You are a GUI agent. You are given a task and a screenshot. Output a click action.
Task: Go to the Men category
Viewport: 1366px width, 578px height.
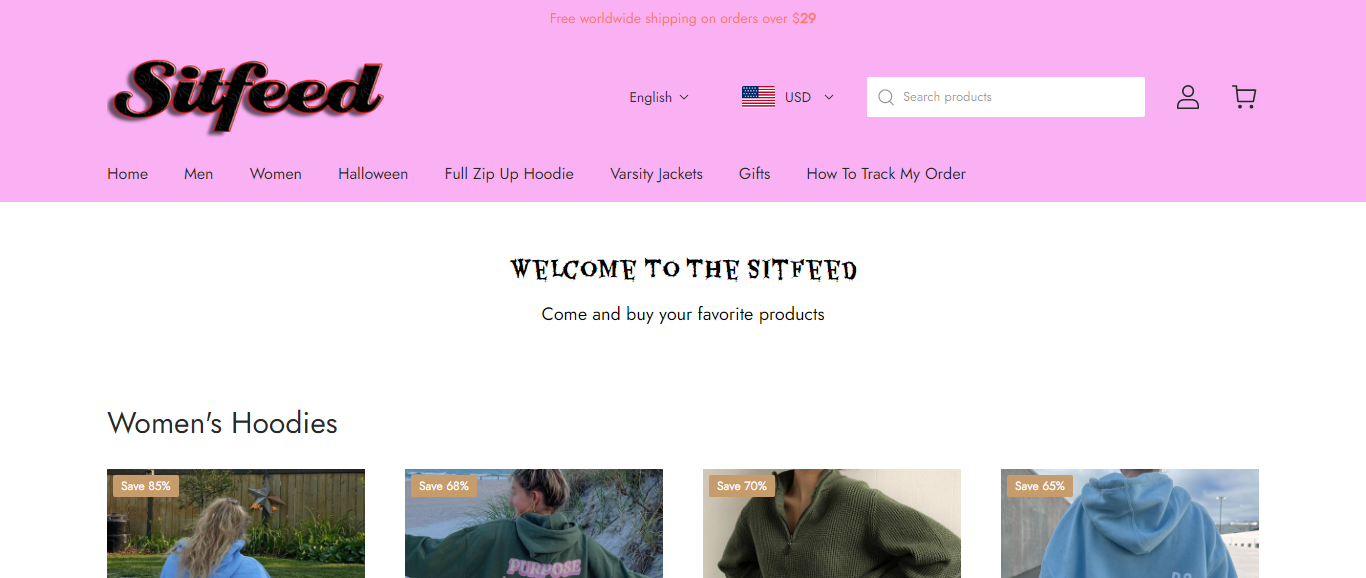click(x=198, y=174)
